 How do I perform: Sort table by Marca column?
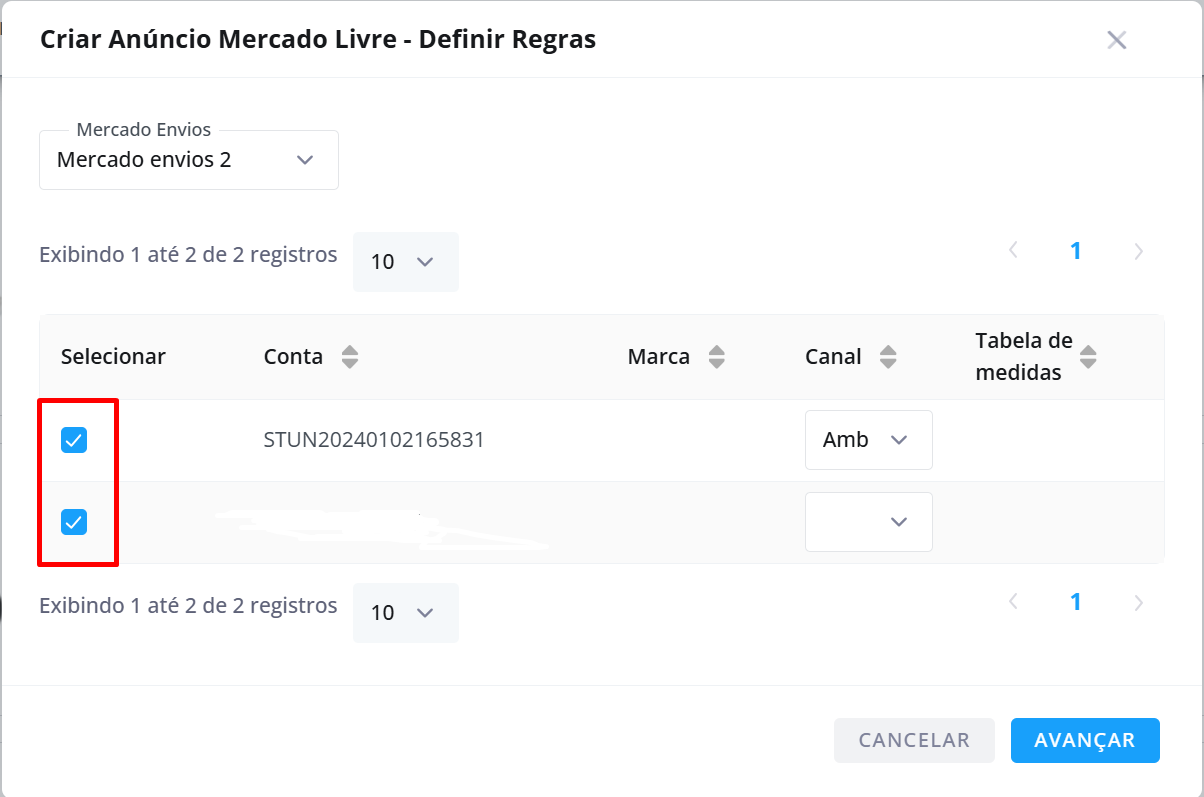pos(716,357)
